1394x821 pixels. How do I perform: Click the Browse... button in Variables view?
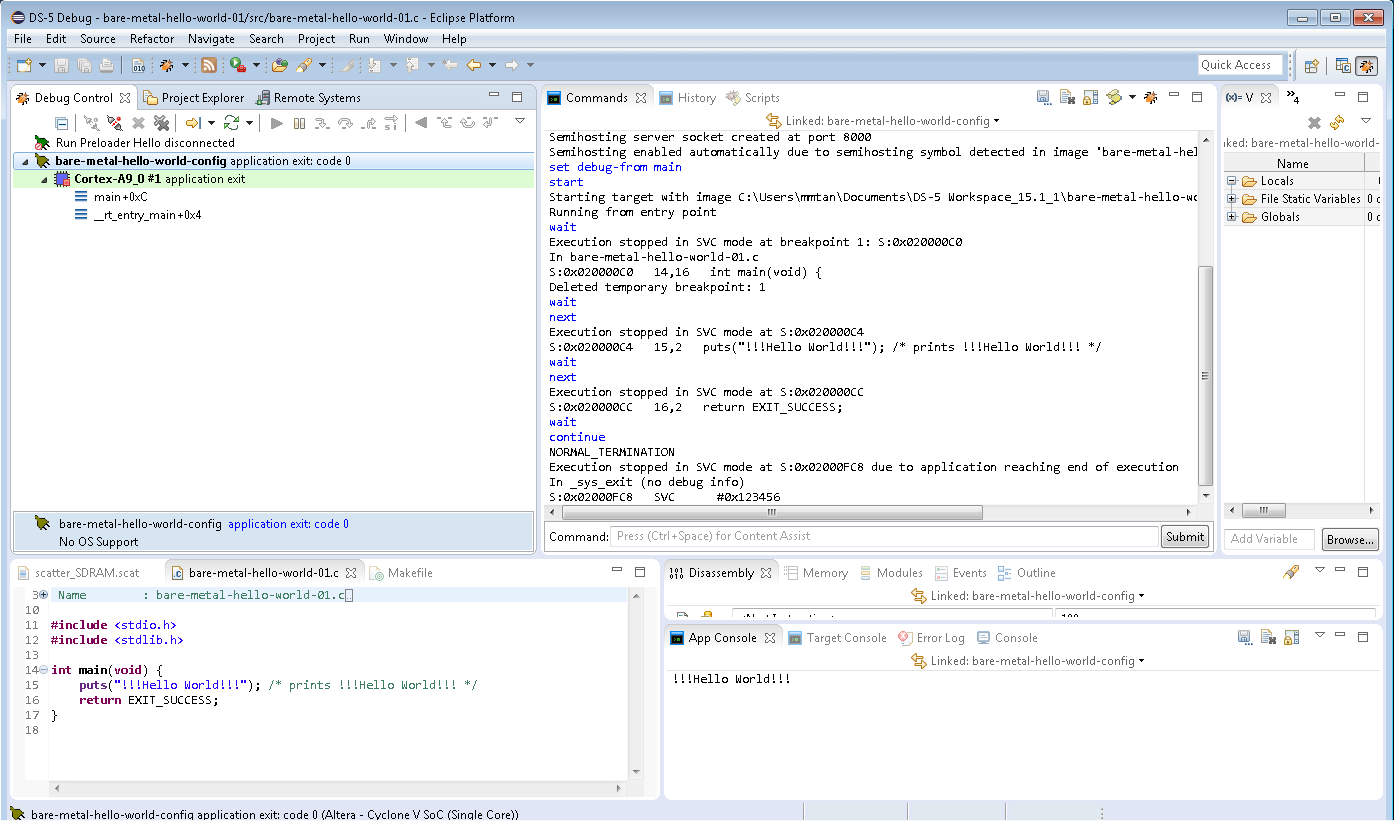[x=1350, y=539]
